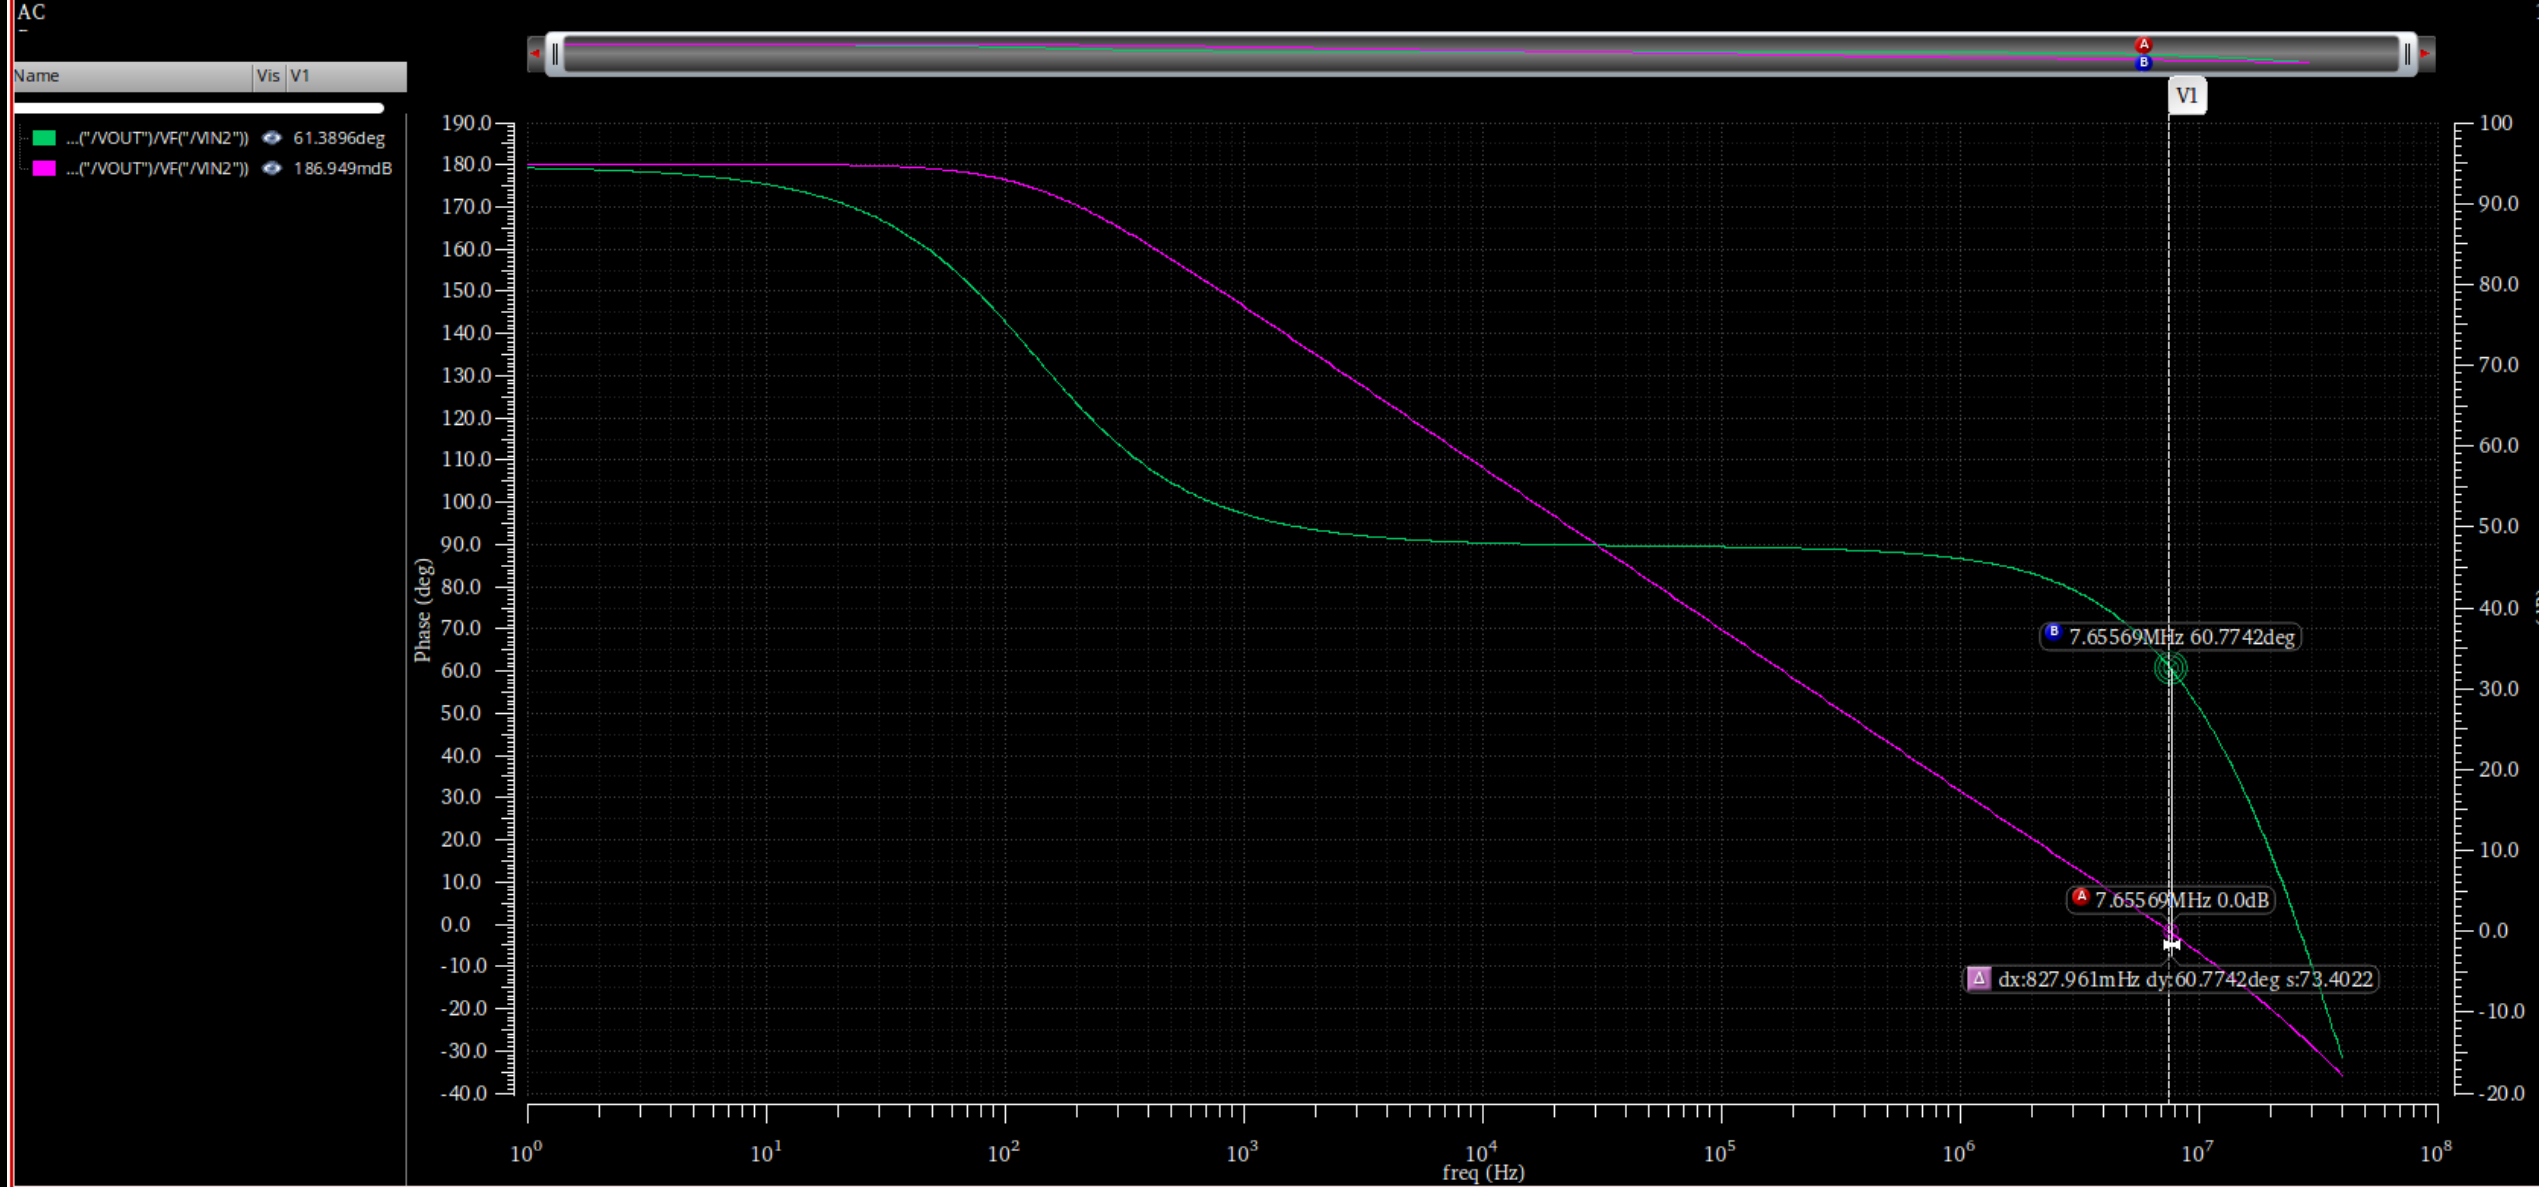Click the left red arrow of overview bar
2539x1187 pixels.
tap(535, 54)
